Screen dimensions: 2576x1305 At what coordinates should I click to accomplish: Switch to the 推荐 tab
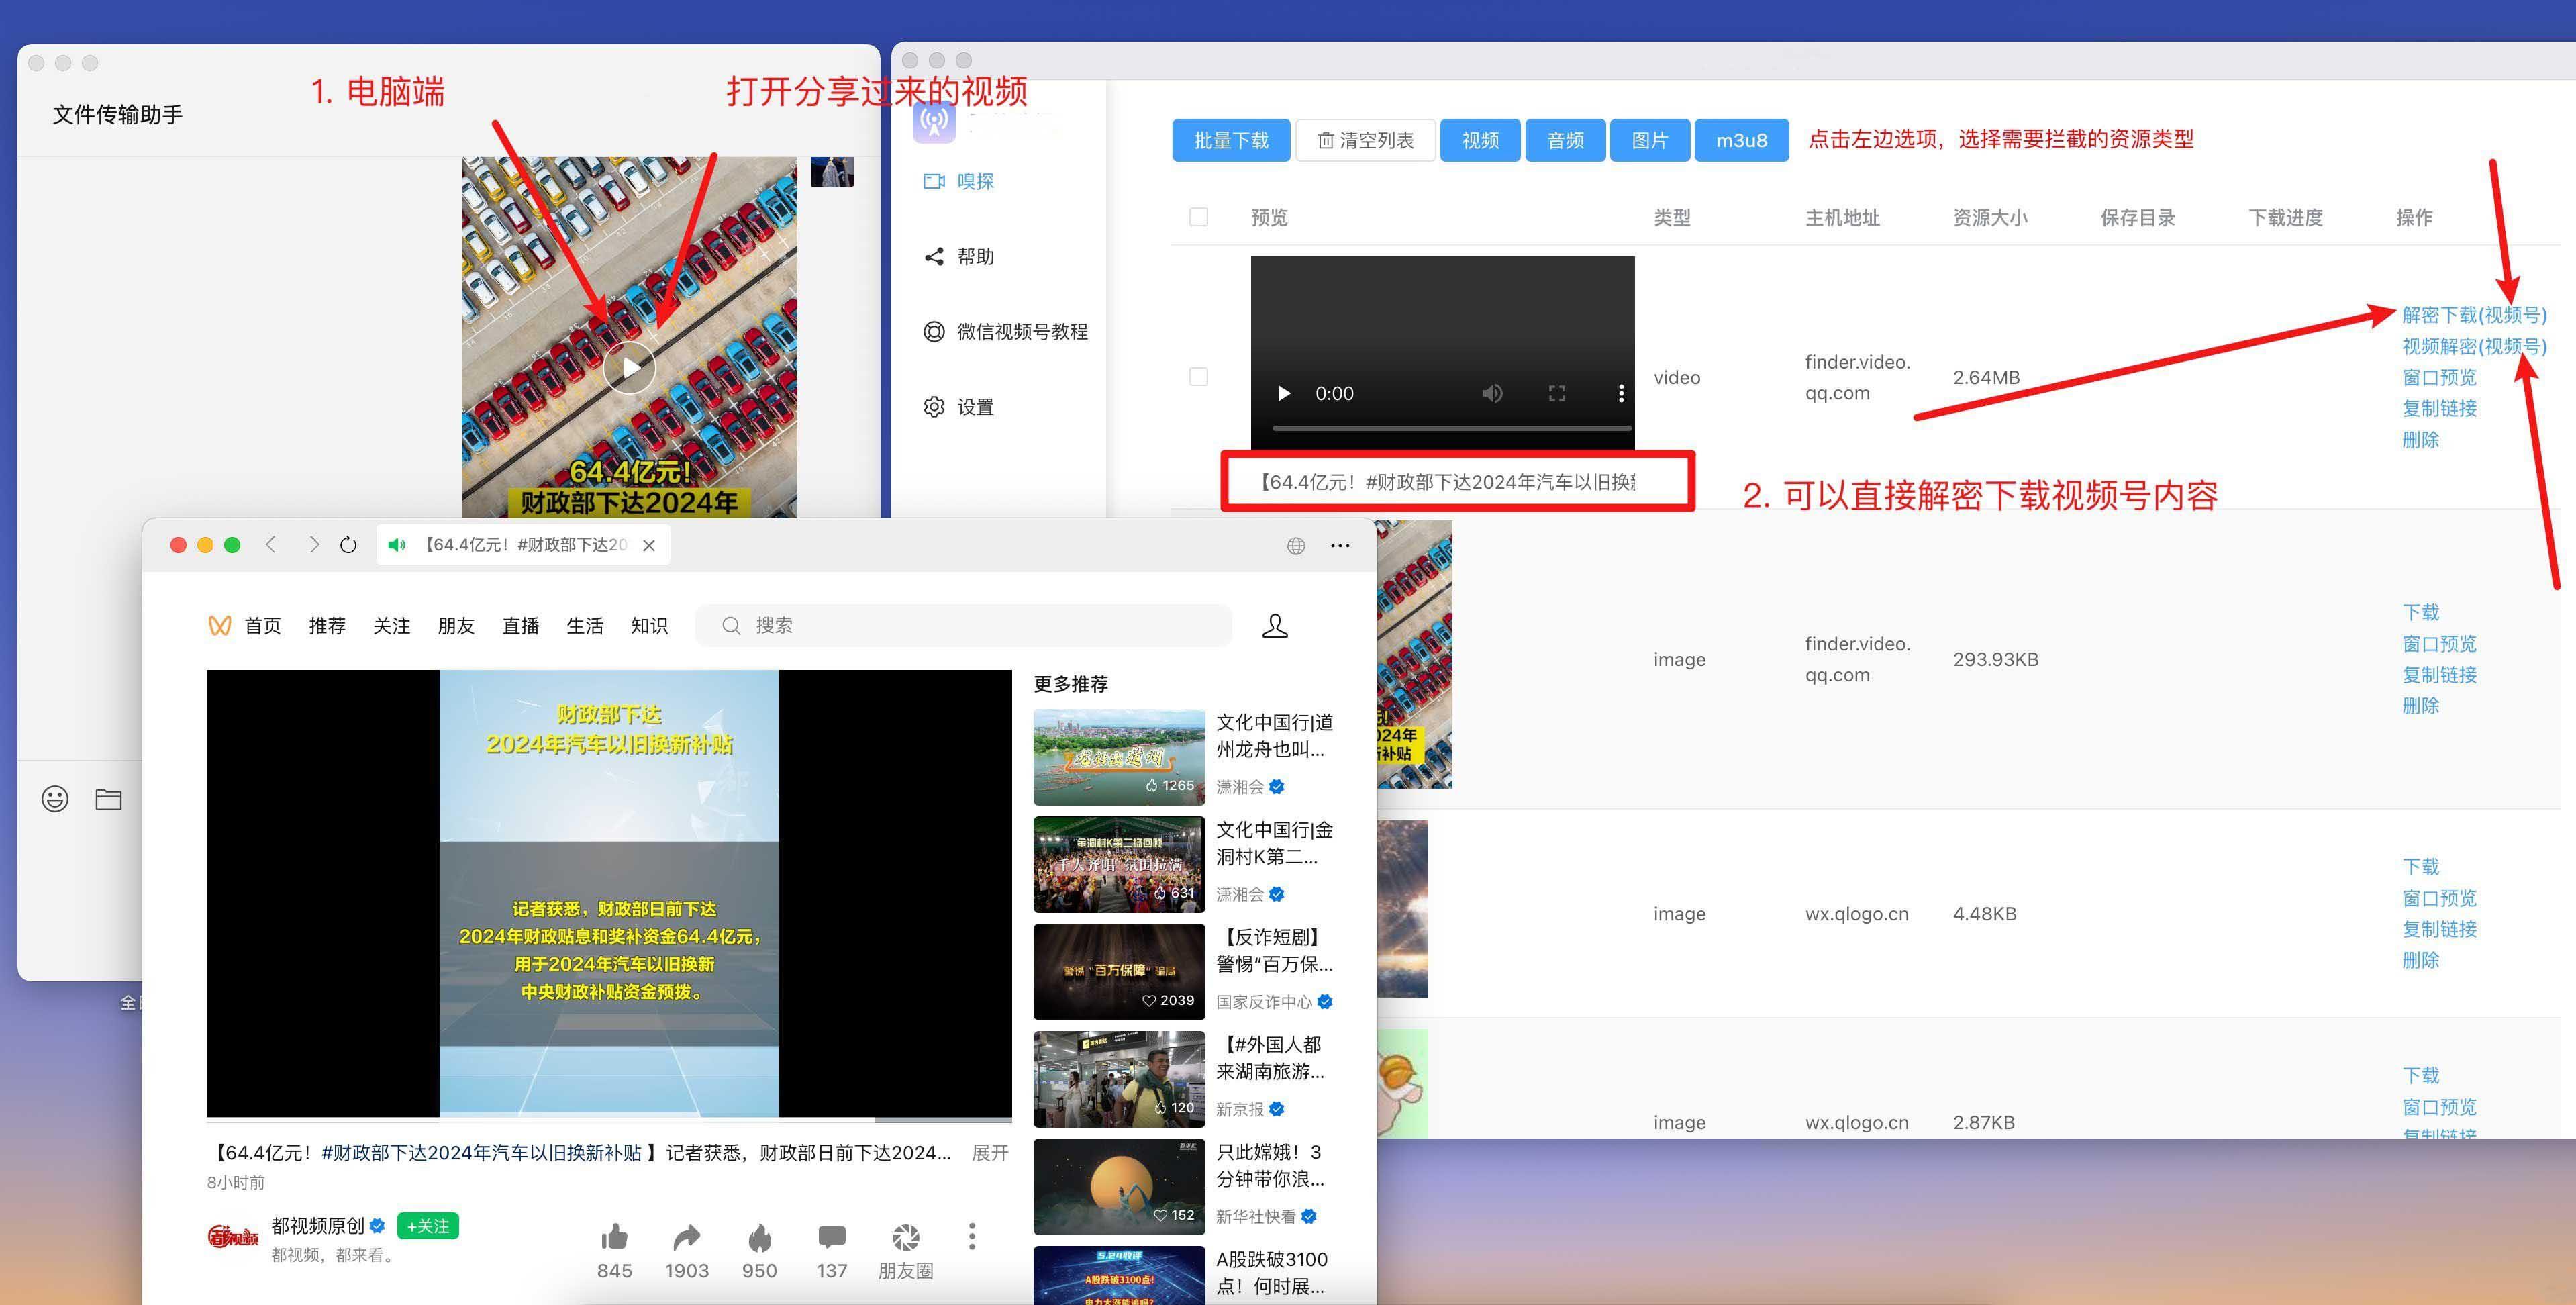327,624
